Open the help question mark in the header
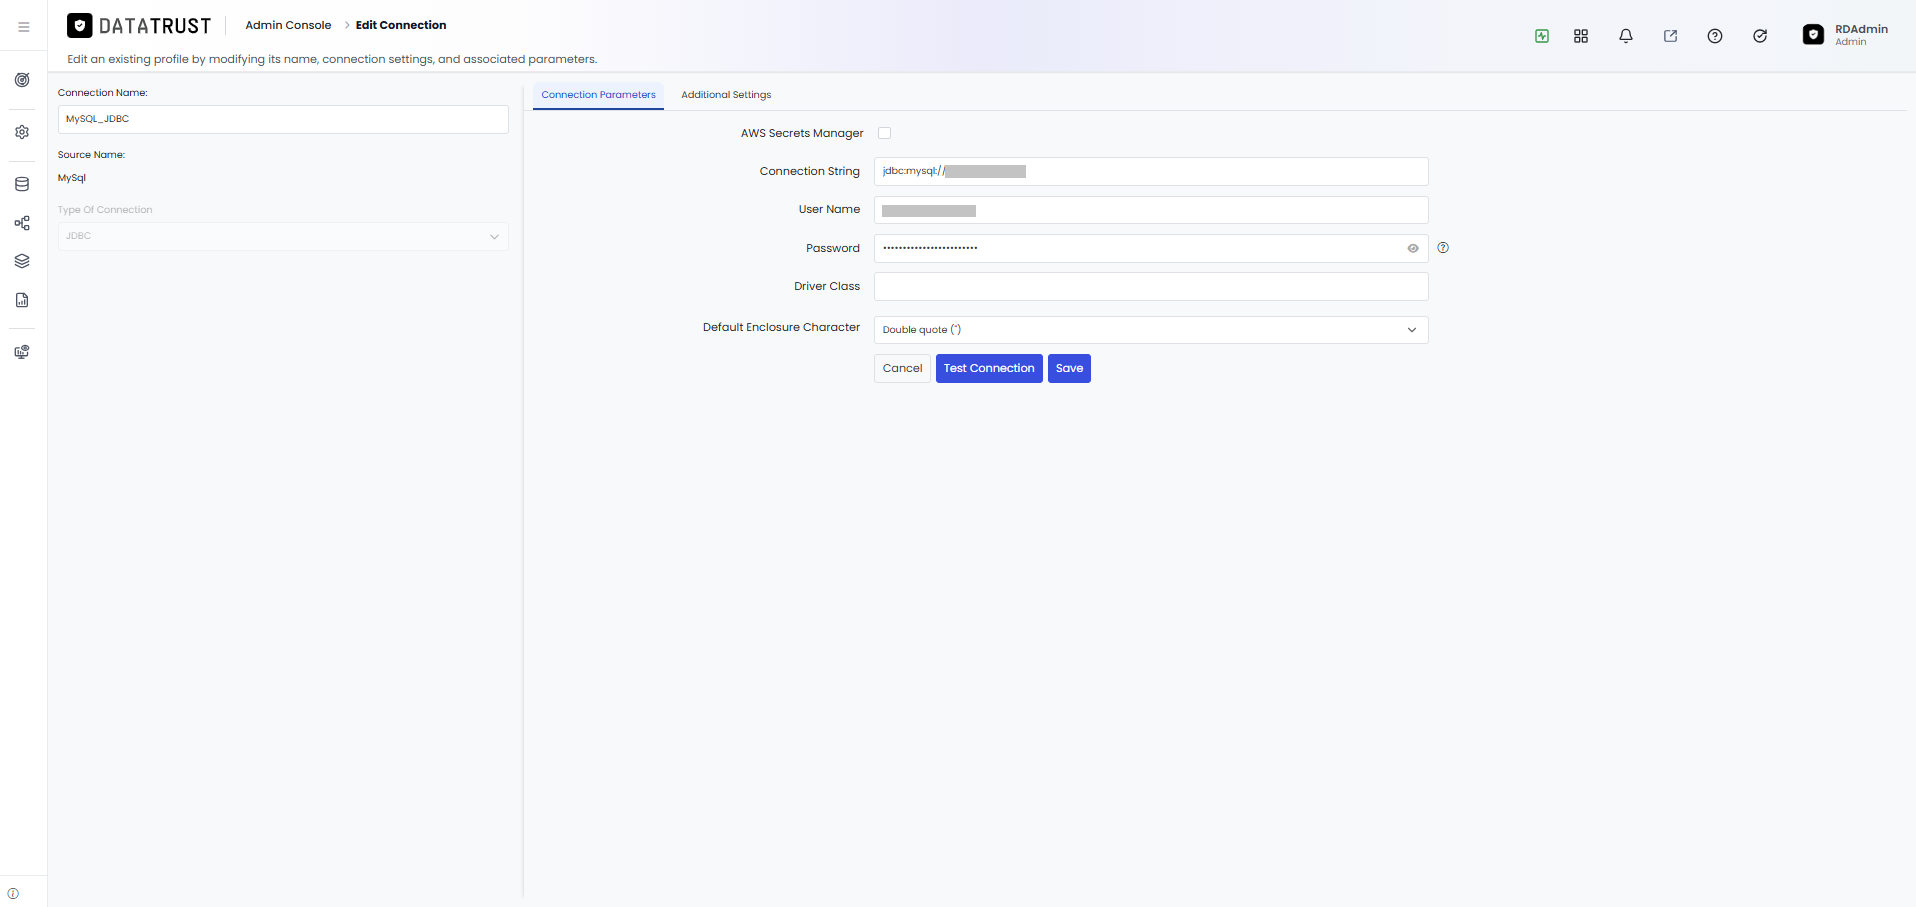 click(1715, 36)
